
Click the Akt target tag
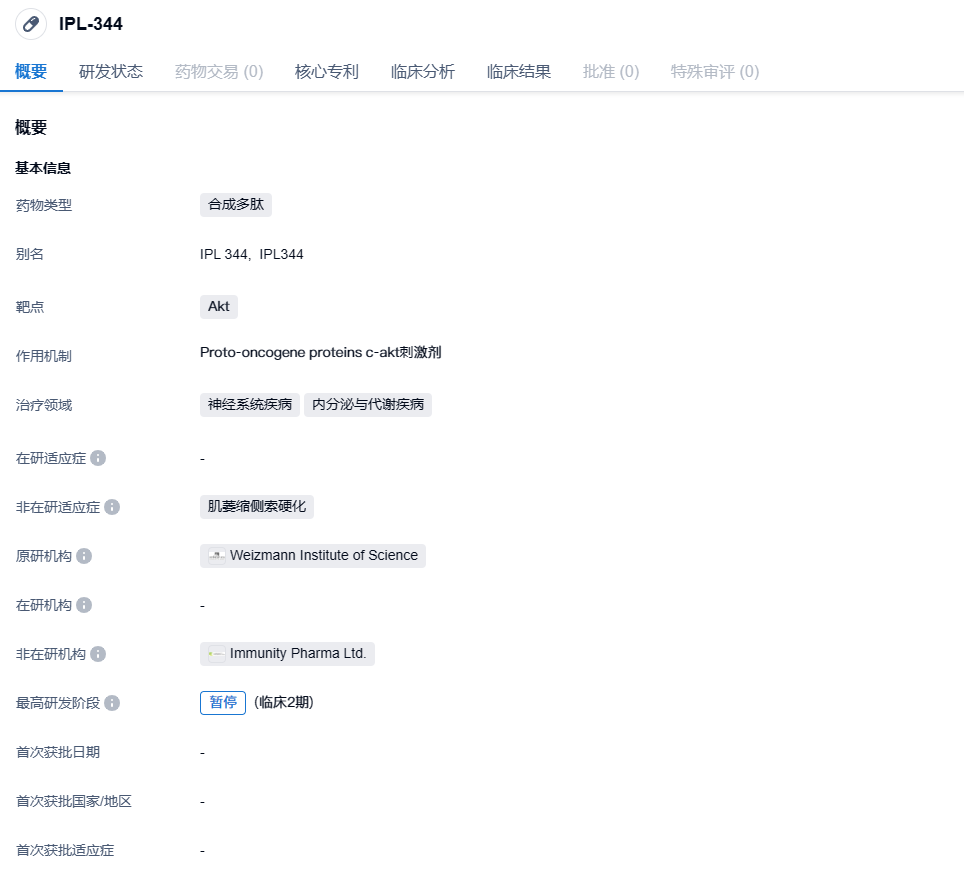(219, 307)
